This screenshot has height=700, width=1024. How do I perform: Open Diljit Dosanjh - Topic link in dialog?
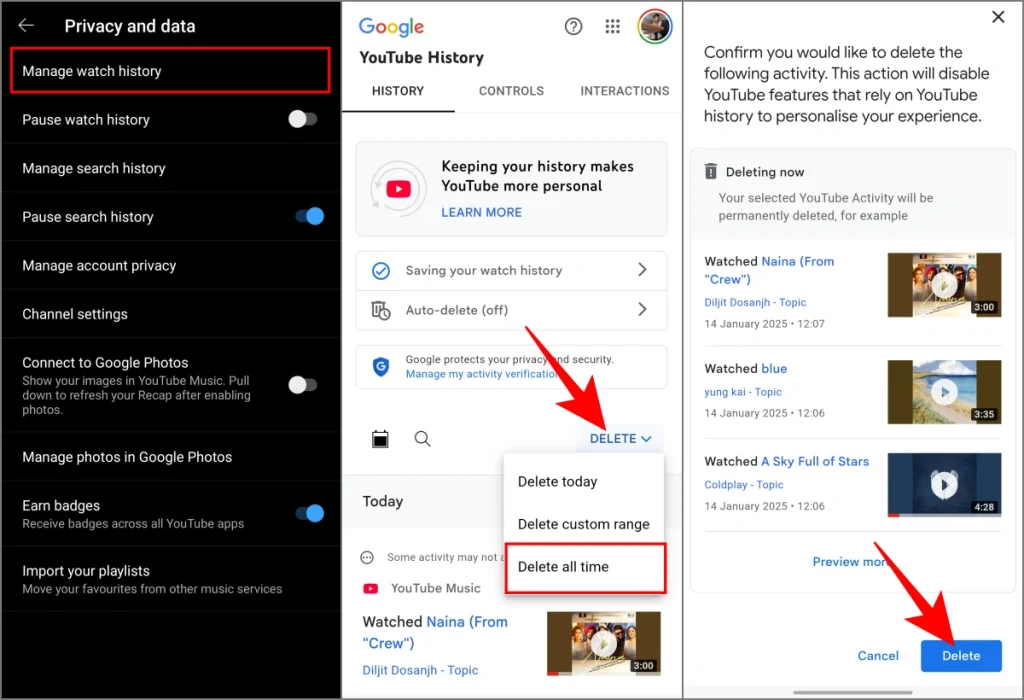point(755,302)
